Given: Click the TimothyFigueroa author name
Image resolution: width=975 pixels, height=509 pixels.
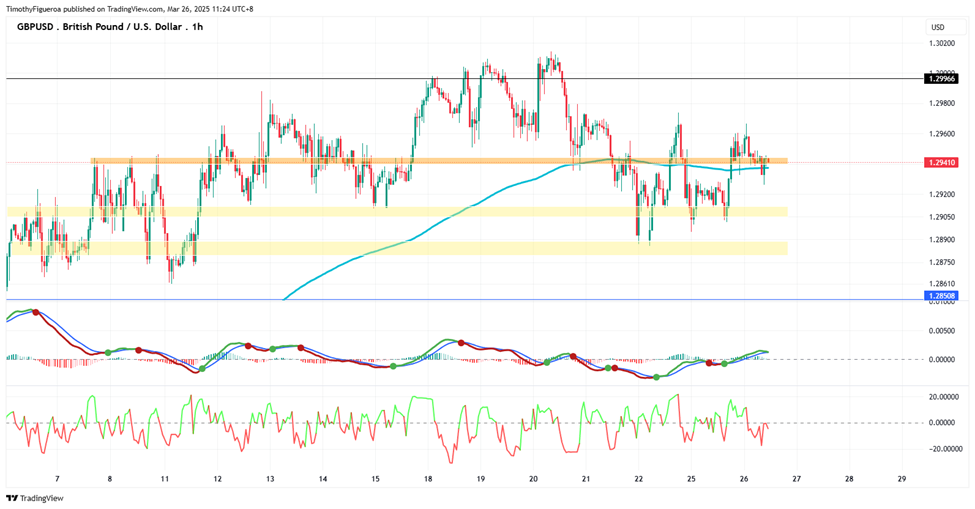Looking at the screenshot, I should (33, 9).
